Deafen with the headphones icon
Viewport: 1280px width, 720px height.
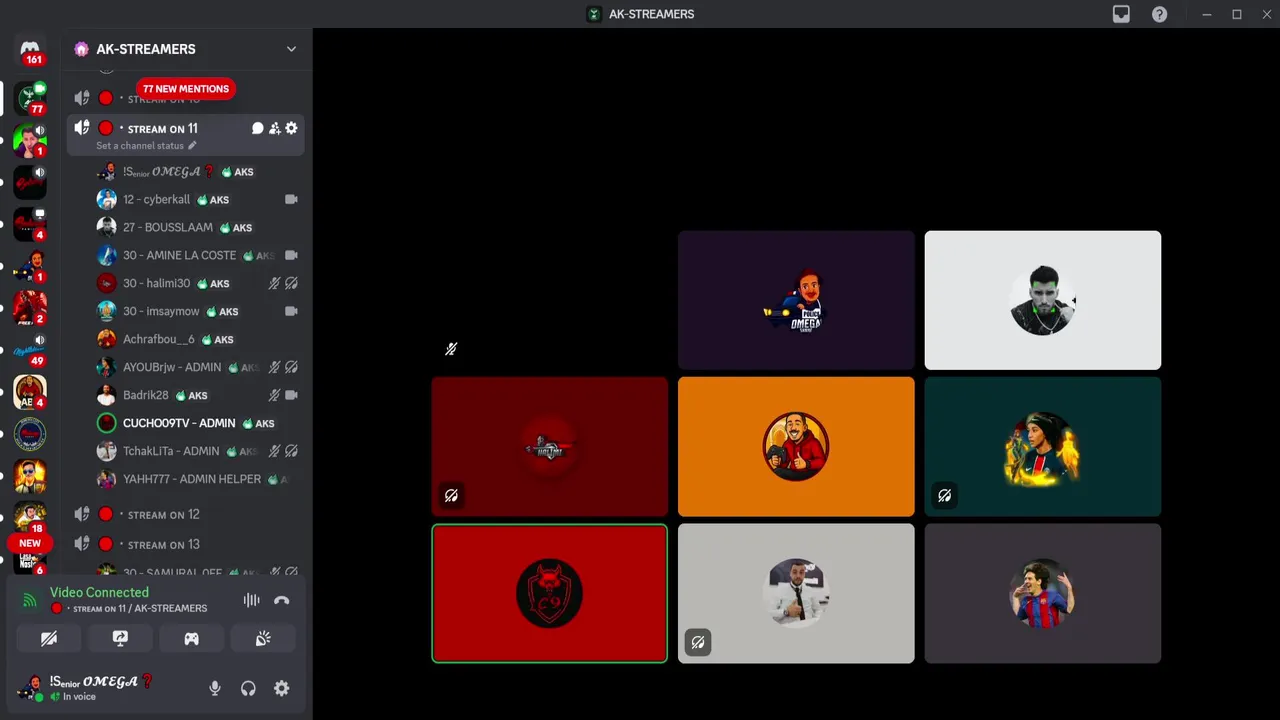click(x=248, y=688)
